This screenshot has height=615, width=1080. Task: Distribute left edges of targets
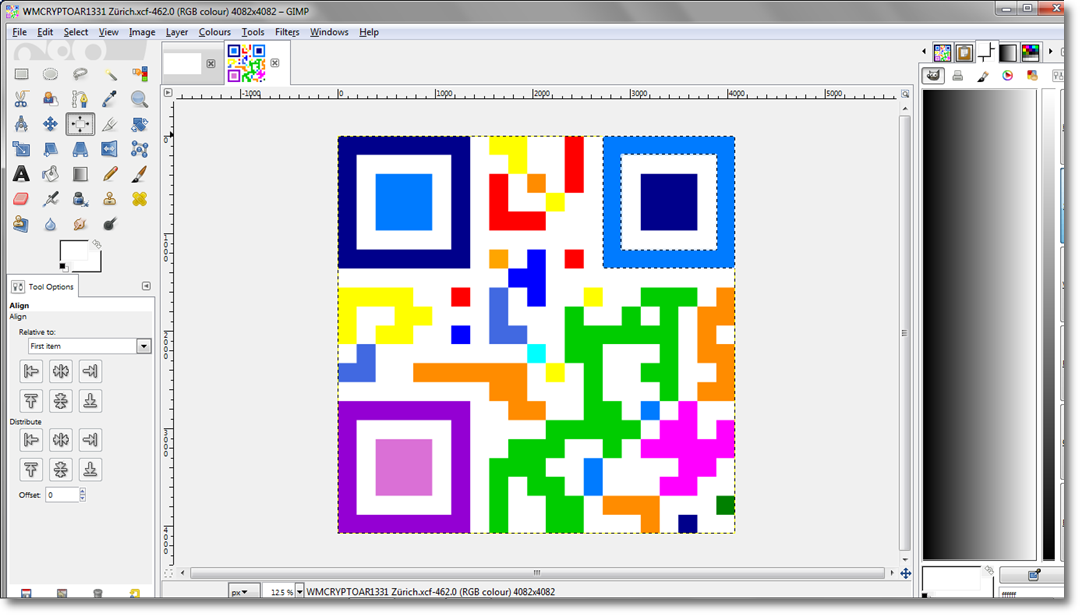pos(31,439)
